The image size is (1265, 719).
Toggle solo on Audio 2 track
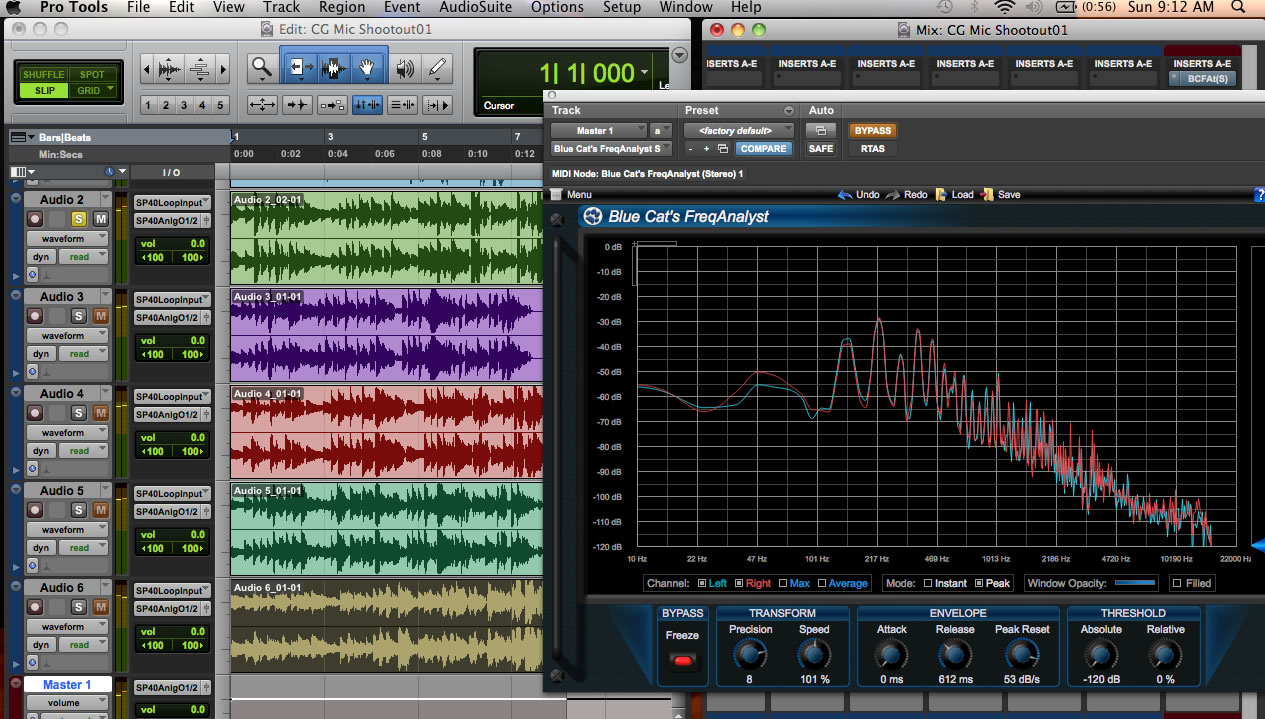pos(79,219)
